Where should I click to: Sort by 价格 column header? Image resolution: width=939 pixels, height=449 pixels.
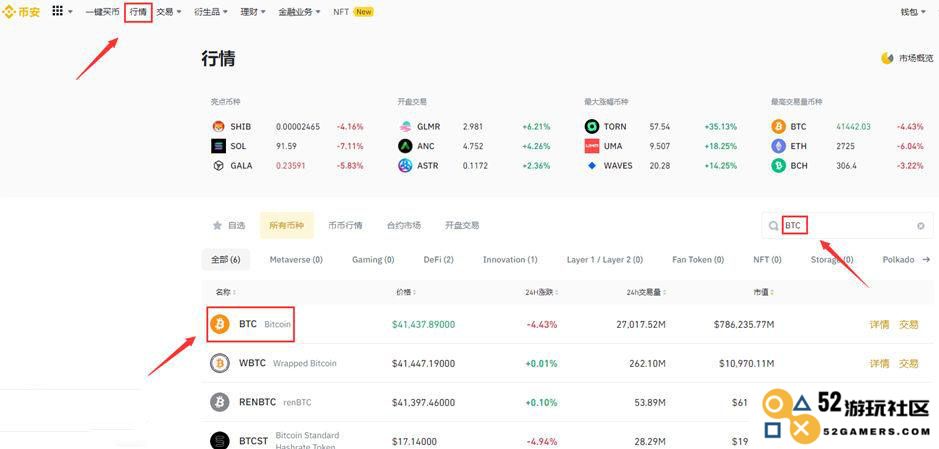click(405, 292)
